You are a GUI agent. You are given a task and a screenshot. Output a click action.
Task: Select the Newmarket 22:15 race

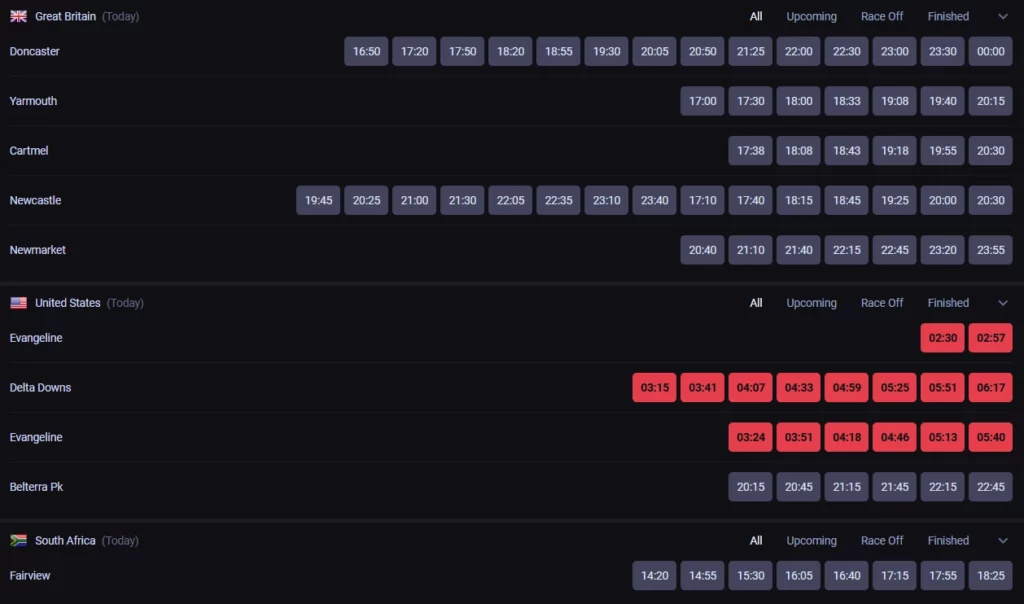coord(846,250)
